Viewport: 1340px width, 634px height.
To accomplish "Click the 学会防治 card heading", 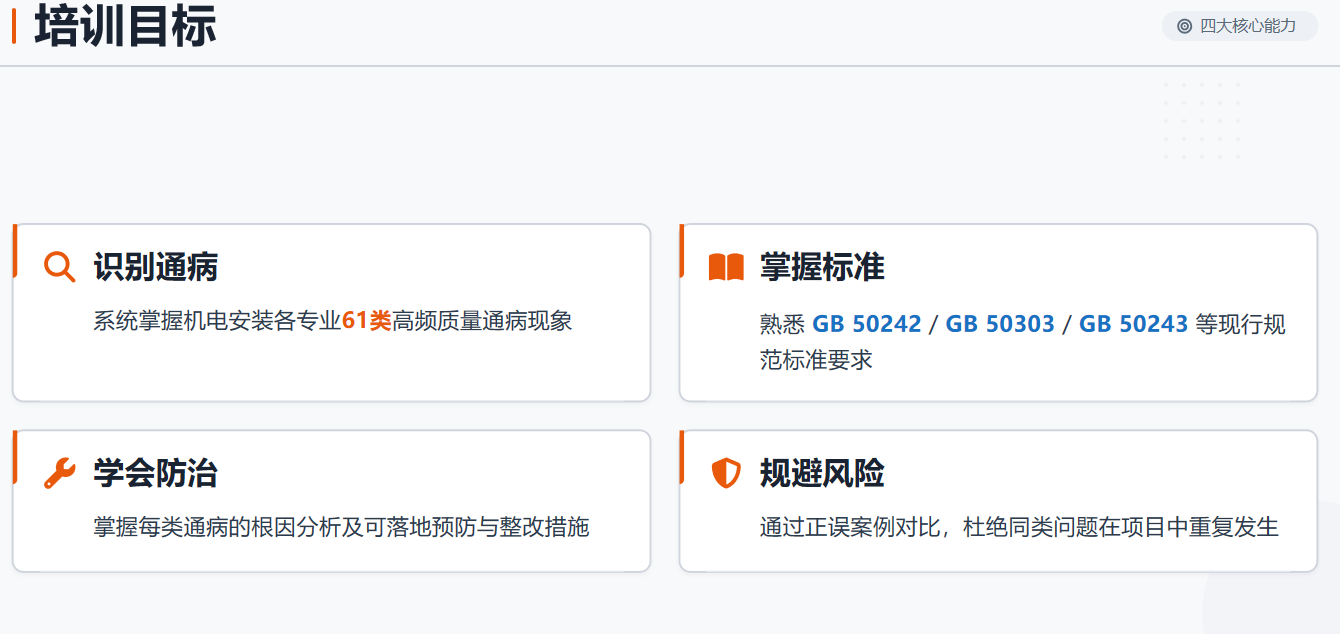I will coord(156,473).
